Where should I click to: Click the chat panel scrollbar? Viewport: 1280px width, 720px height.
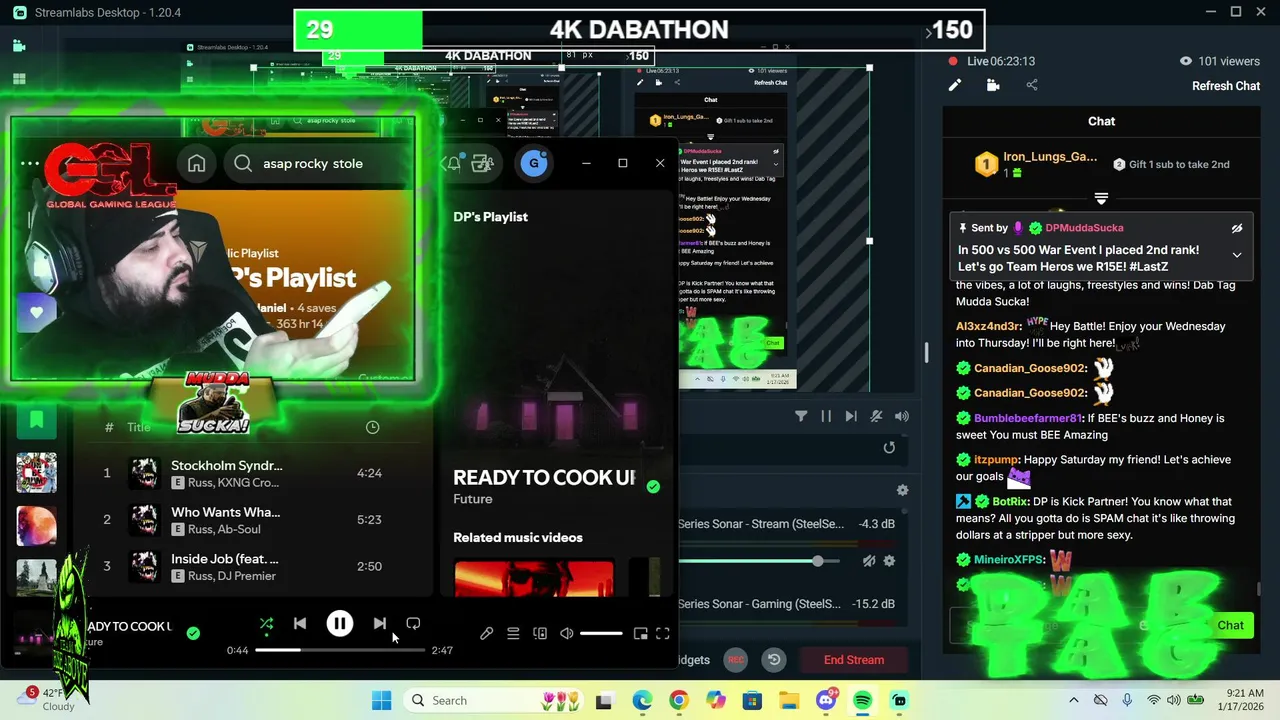[1258, 589]
